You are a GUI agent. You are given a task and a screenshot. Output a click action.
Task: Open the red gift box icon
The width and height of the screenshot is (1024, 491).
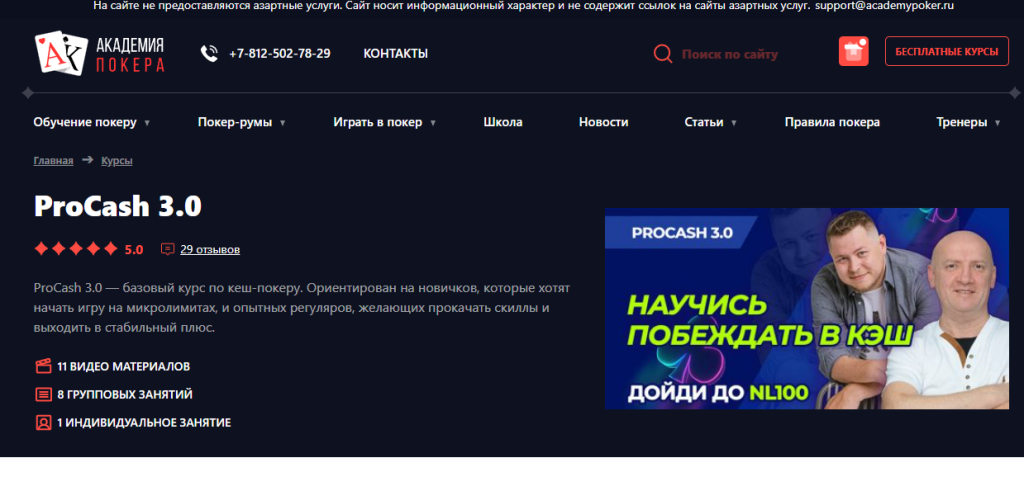[854, 52]
